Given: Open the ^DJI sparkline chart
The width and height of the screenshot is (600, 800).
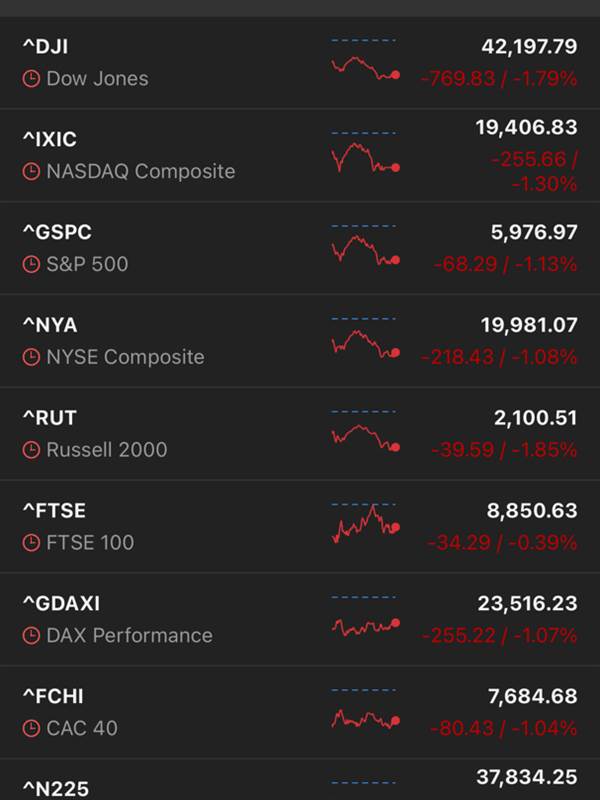Looking at the screenshot, I should tap(365, 60).
